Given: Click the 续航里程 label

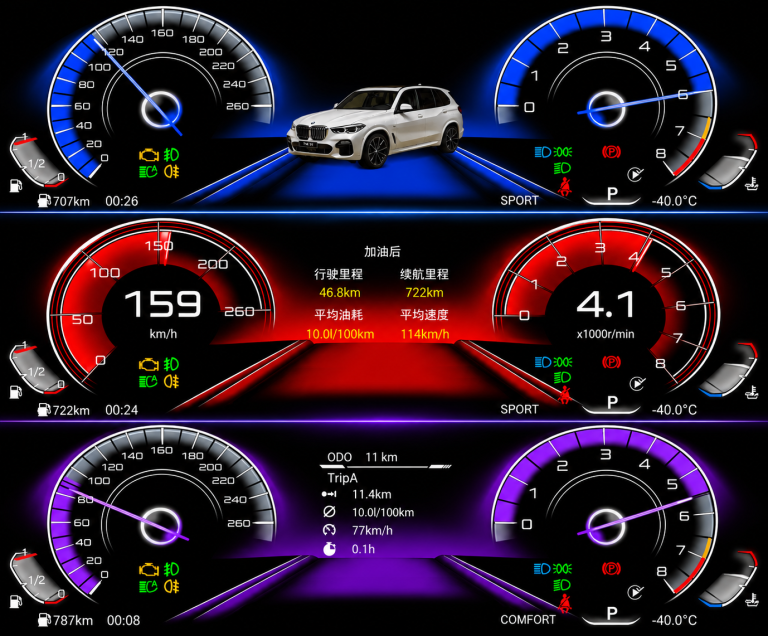Looking at the screenshot, I should tap(424, 274).
